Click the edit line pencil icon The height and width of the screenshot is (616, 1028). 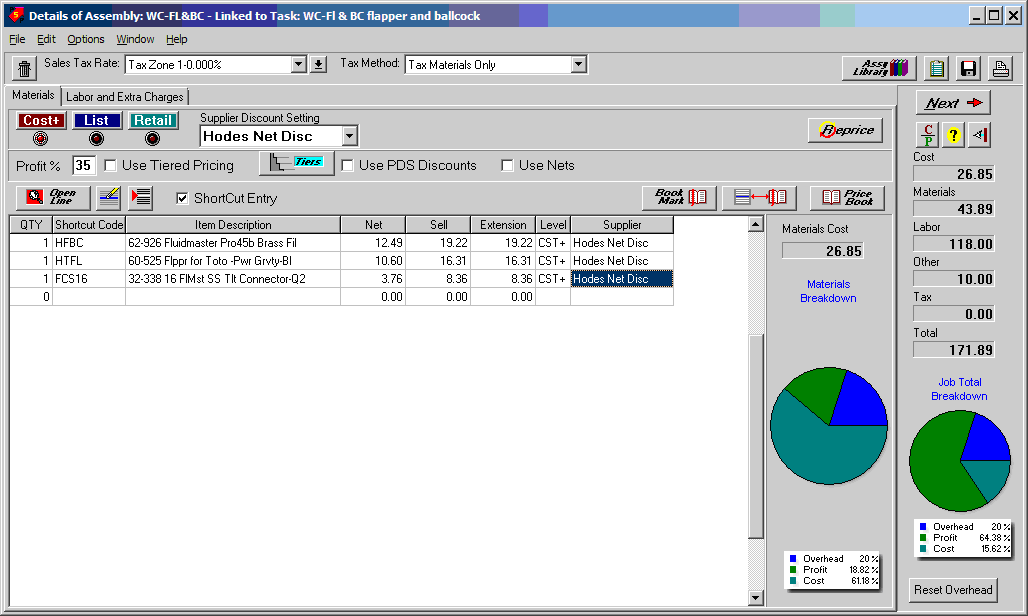(x=108, y=197)
